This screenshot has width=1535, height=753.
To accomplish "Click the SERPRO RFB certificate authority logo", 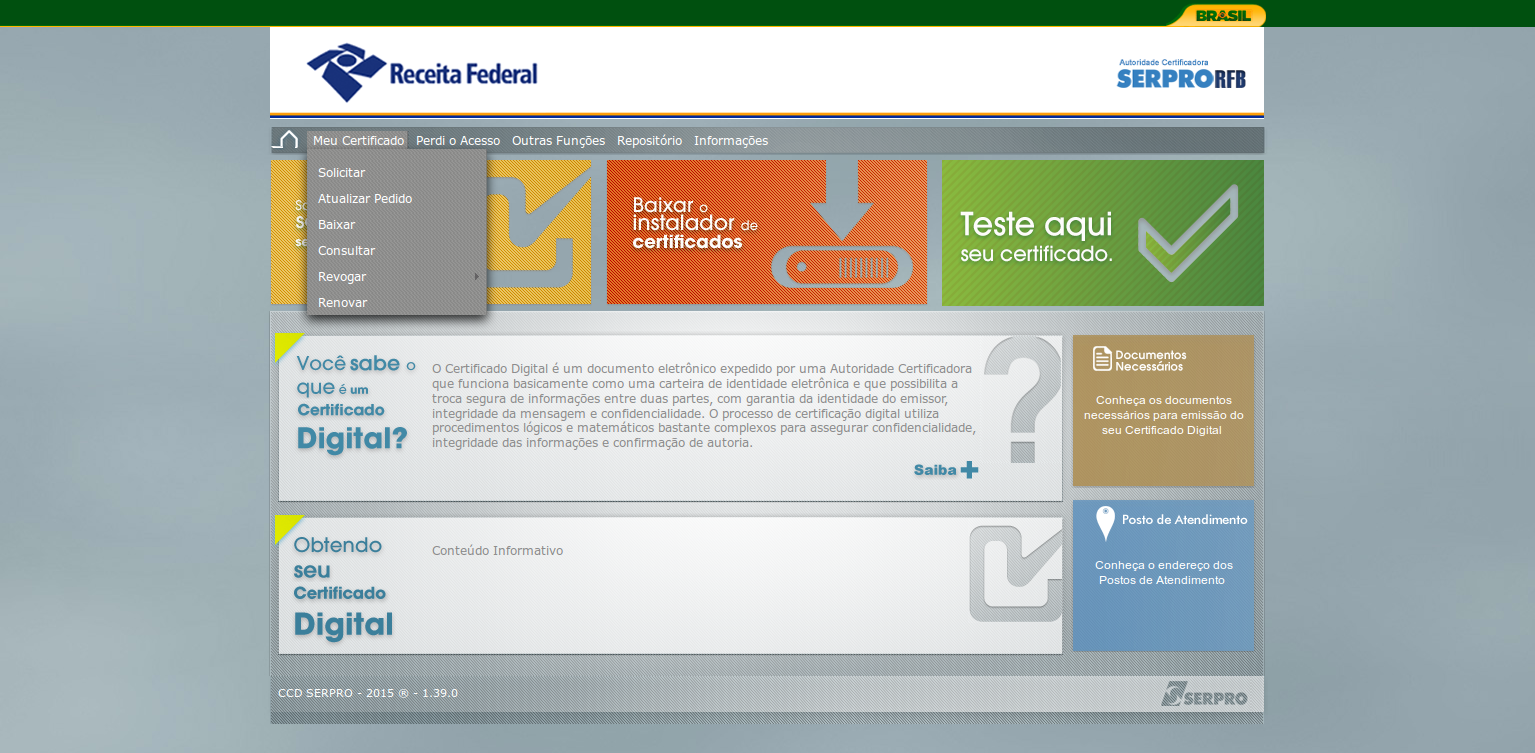I will point(1180,75).
